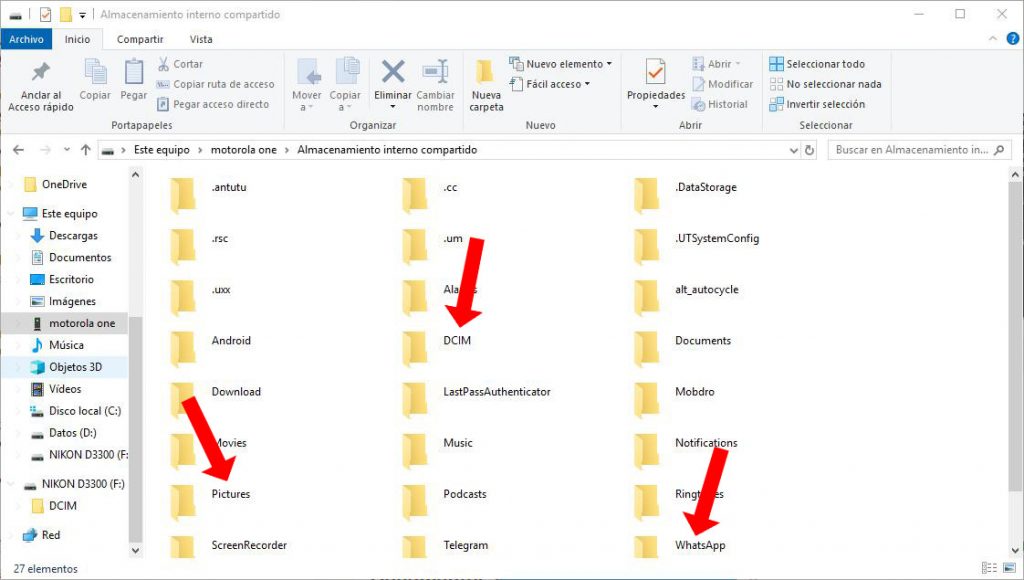
Task: Expand the Fácil acceso dropdown
Action: (550, 84)
